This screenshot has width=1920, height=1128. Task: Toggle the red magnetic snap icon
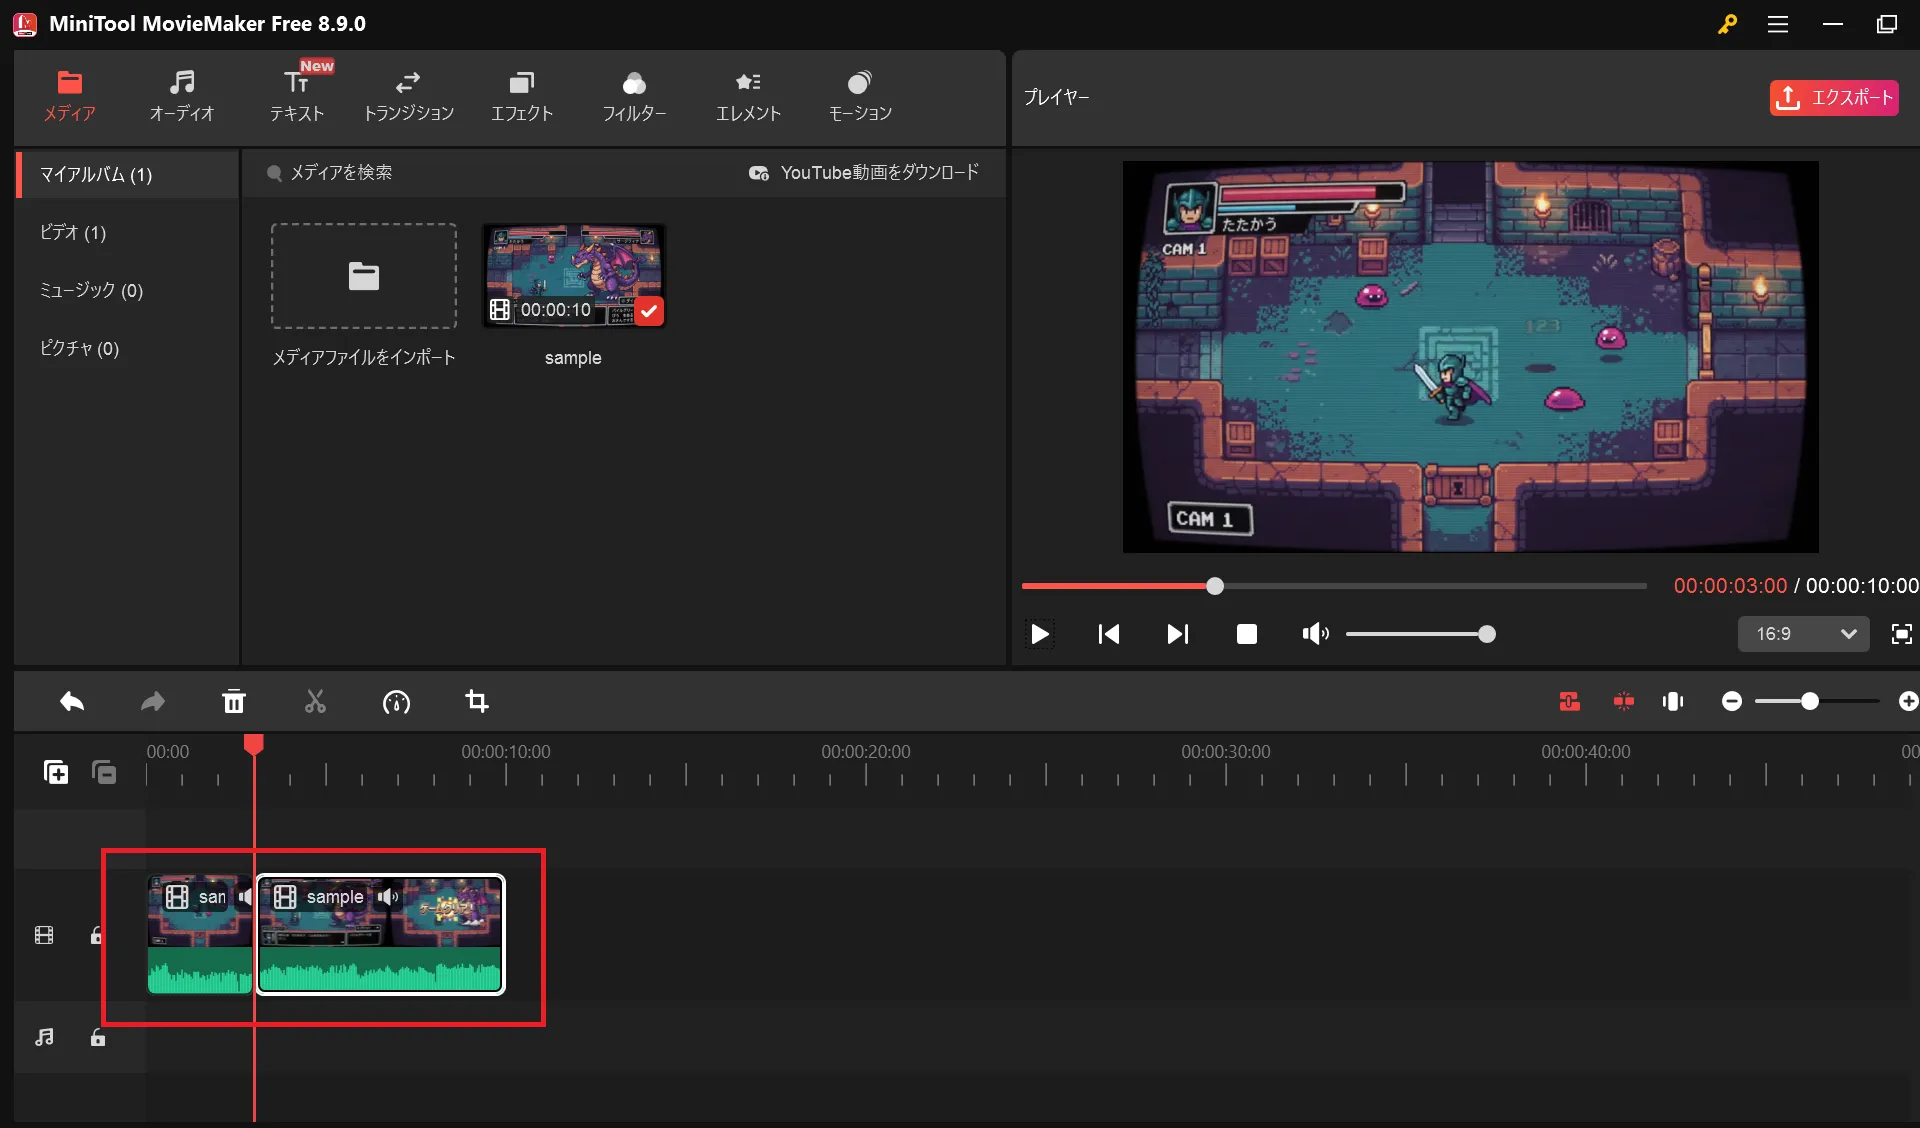pos(1624,702)
